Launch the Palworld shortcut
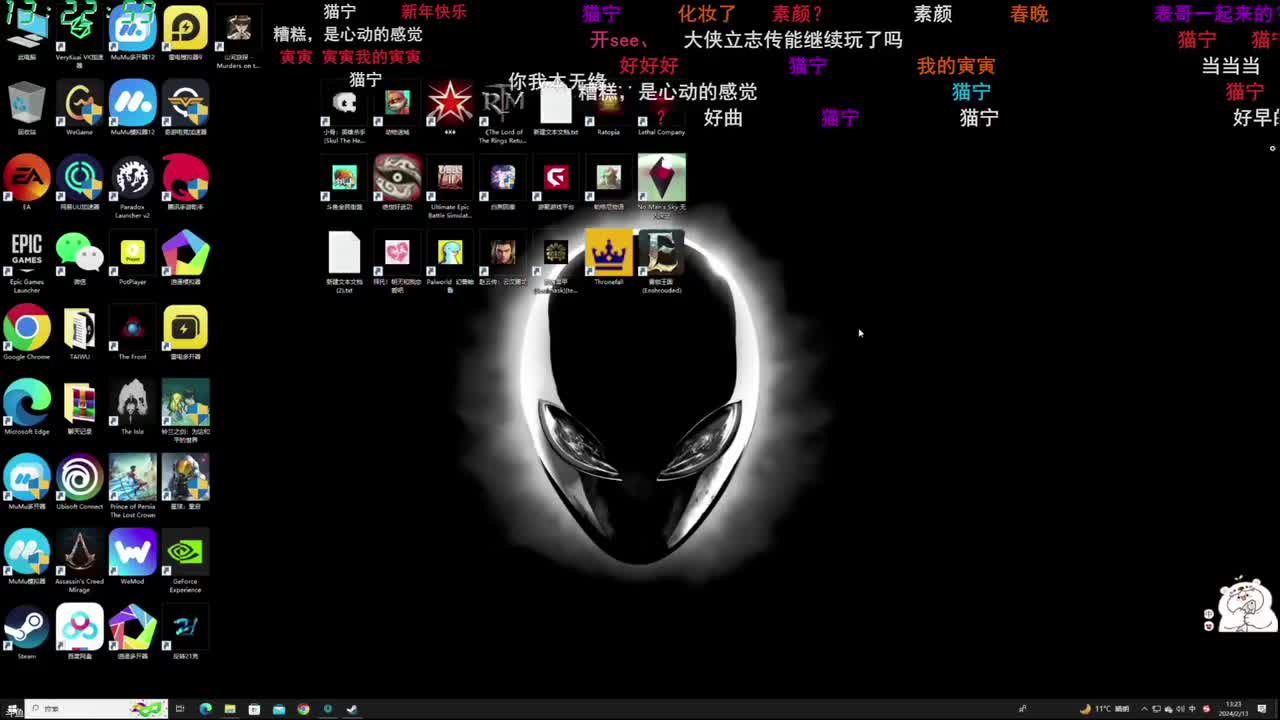Image resolution: width=1280 pixels, height=720 pixels. [450, 262]
